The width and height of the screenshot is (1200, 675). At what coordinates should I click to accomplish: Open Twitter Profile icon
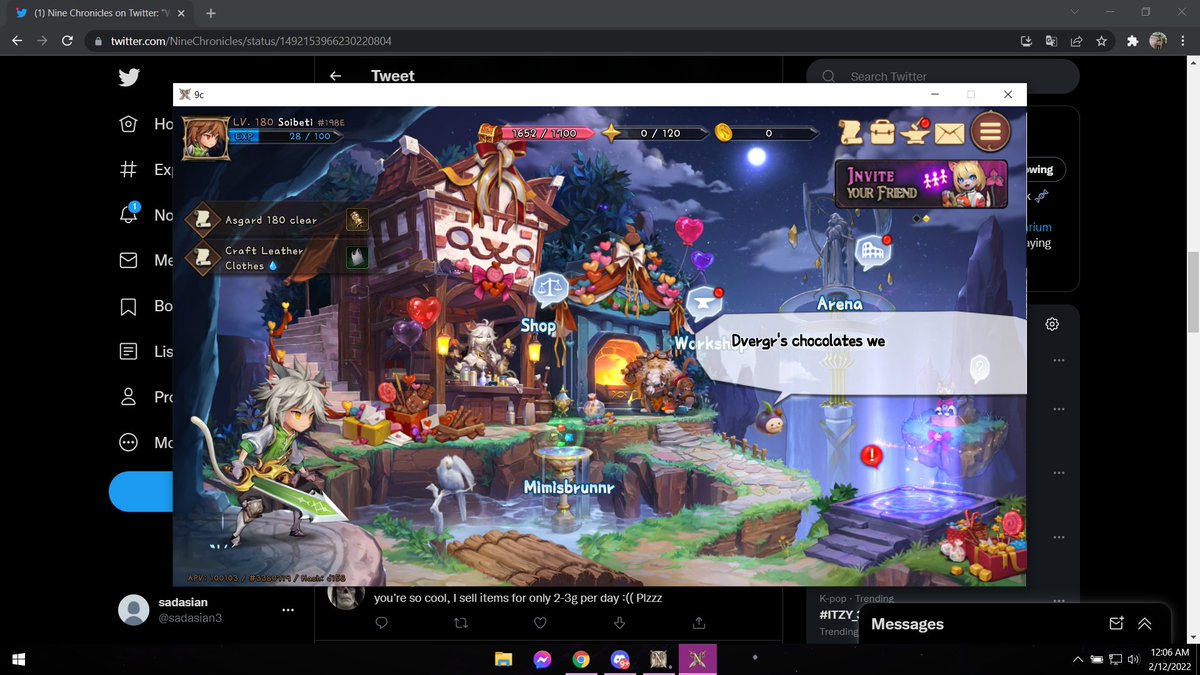pyautogui.click(x=128, y=396)
